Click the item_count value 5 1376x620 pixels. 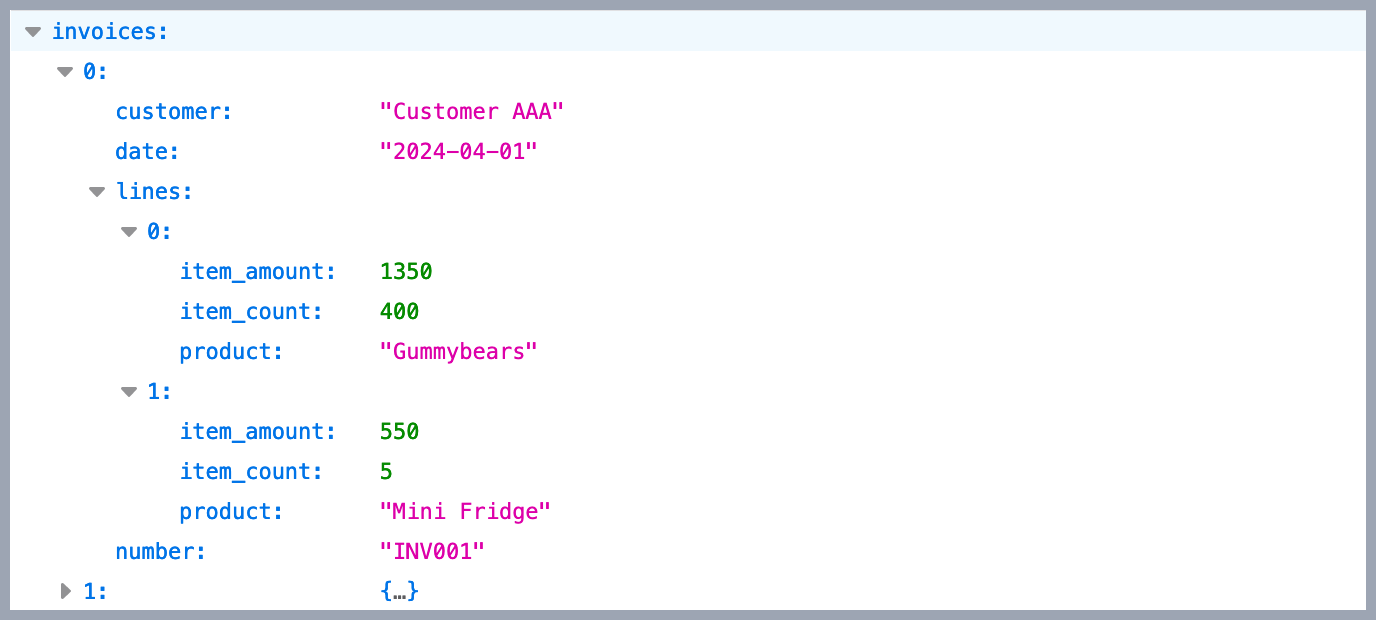(x=387, y=472)
